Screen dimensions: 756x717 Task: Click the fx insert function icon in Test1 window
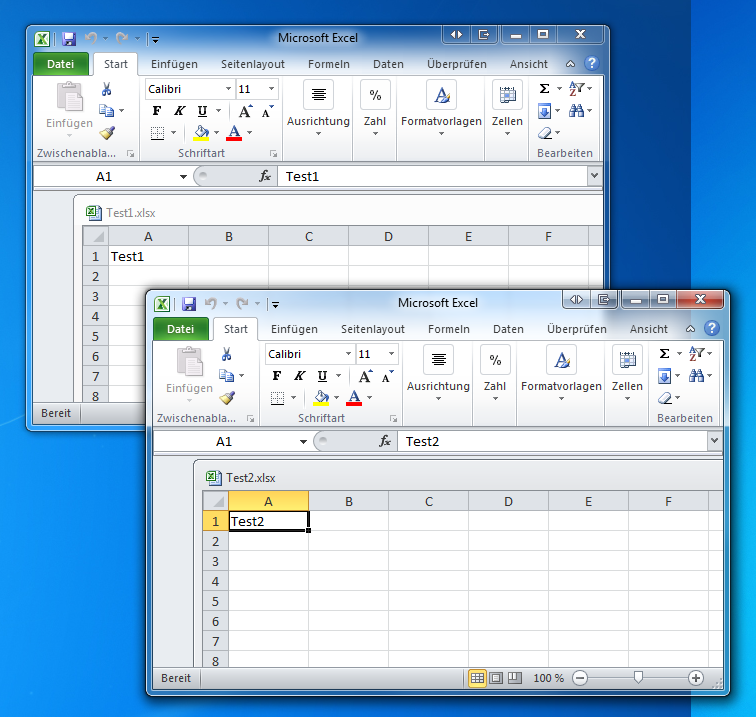click(265, 176)
